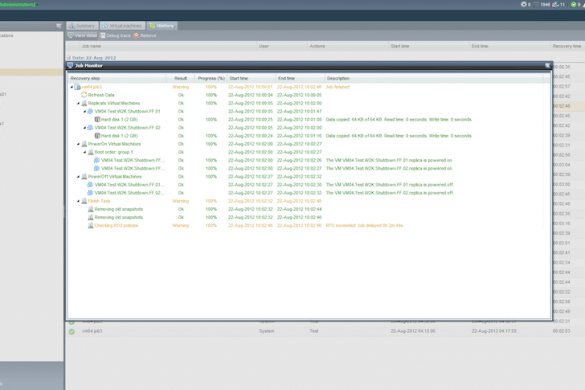585x390 pixels.
Task: Click the Boot order: group 1 icon
Action: point(91,152)
